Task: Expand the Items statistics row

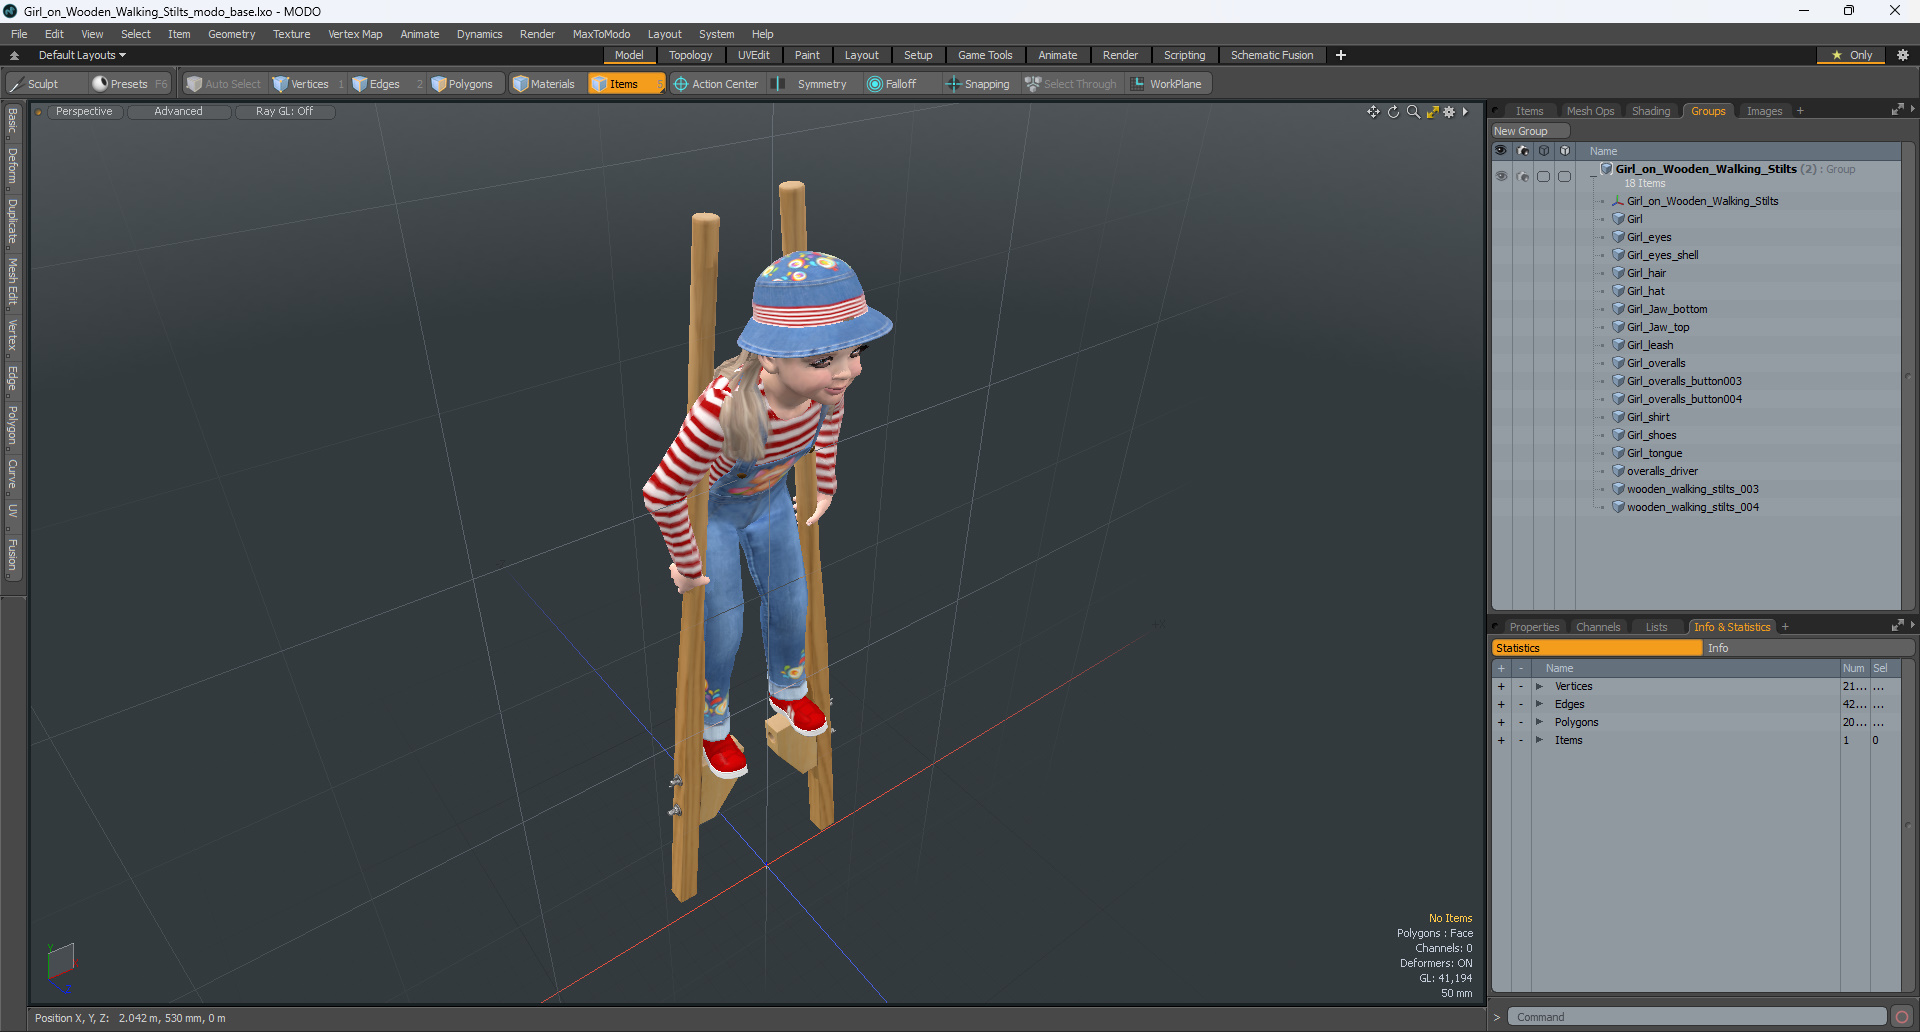Action: pyautogui.click(x=1539, y=741)
